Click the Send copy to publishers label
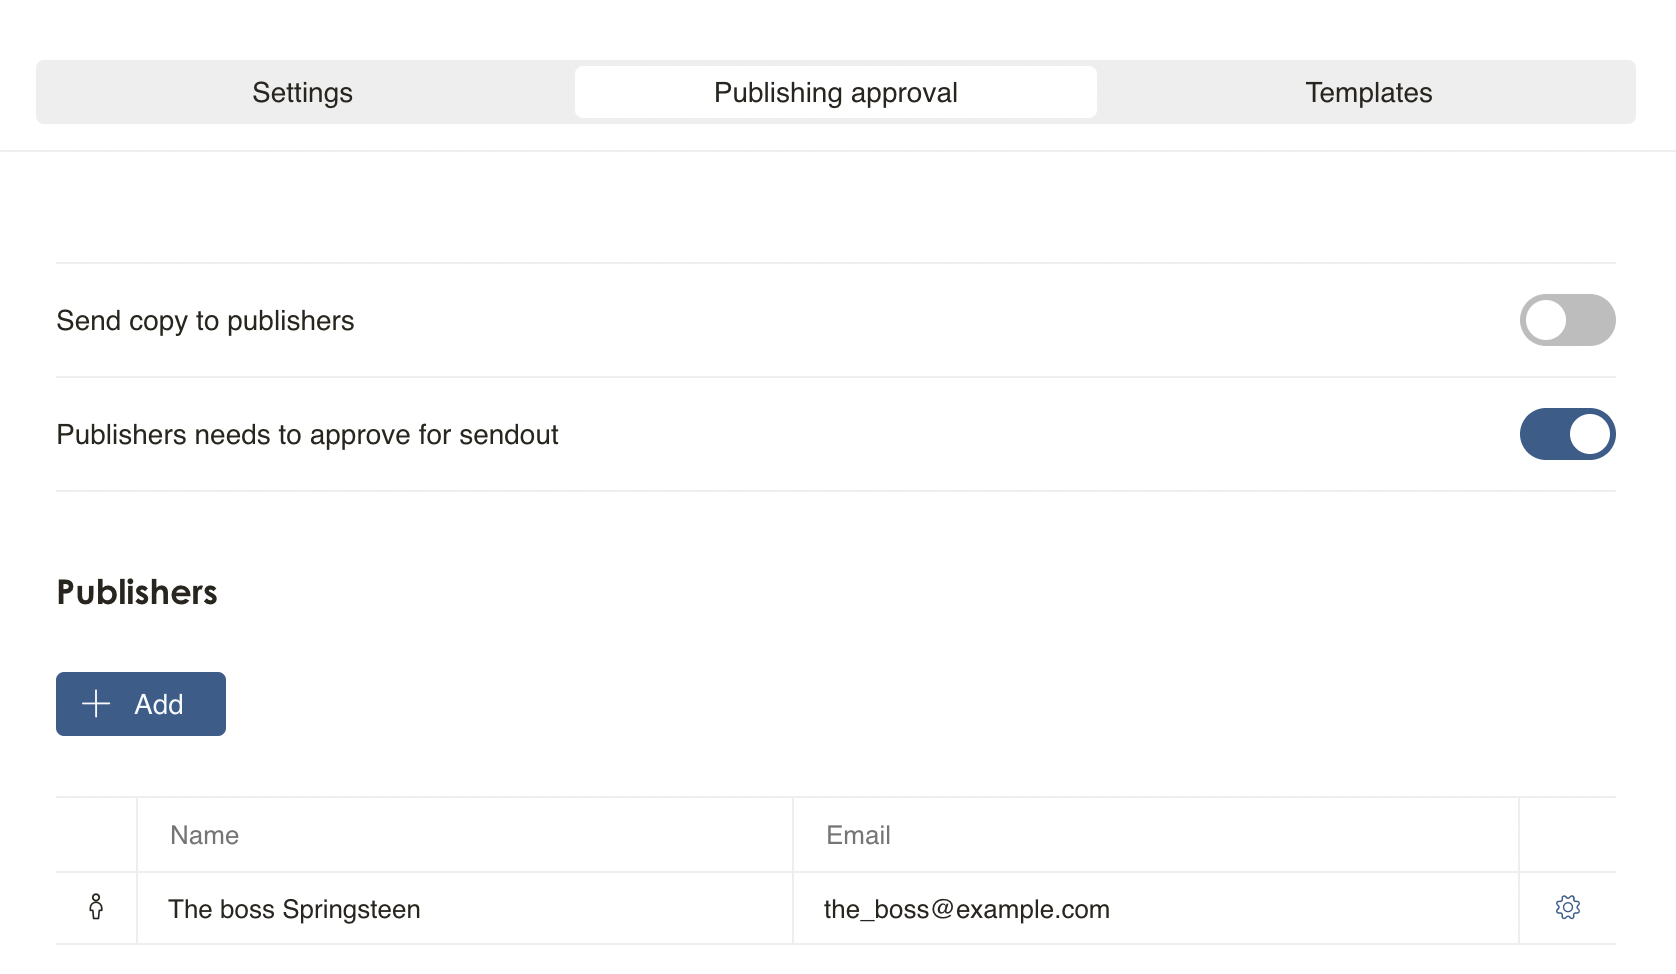 point(205,321)
